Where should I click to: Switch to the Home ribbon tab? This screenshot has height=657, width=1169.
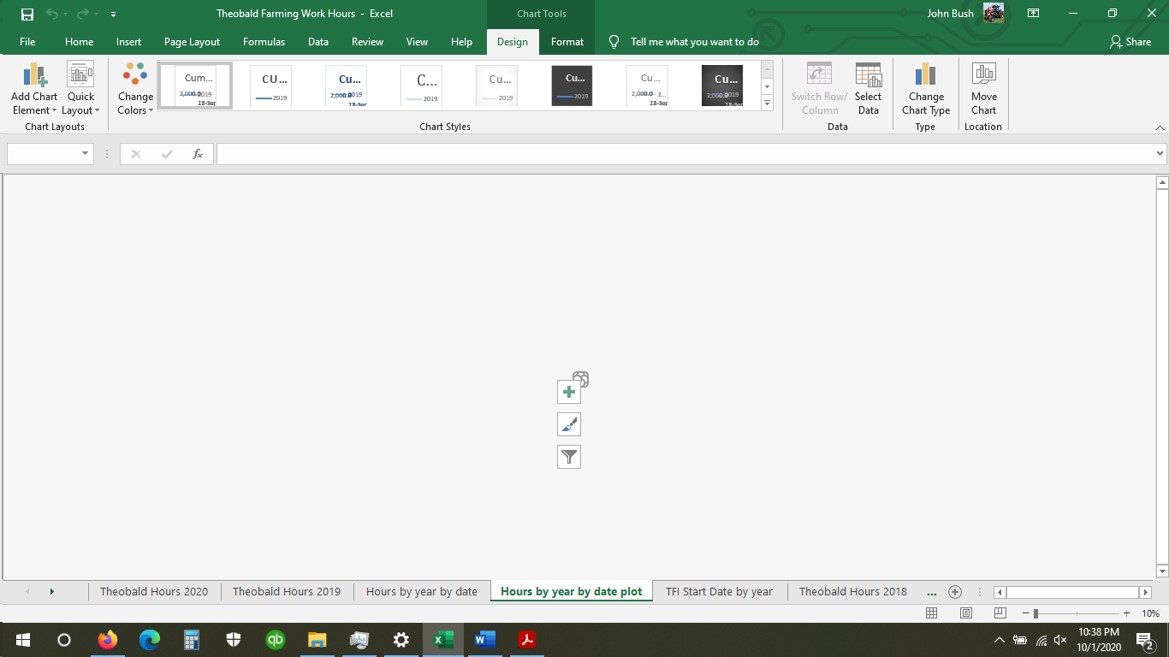pyautogui.click(x=79, y=42)
